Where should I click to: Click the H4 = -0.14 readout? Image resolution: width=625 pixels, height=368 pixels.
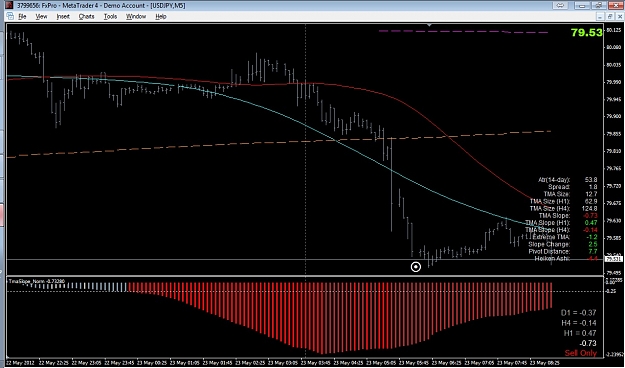pos(578,323)
